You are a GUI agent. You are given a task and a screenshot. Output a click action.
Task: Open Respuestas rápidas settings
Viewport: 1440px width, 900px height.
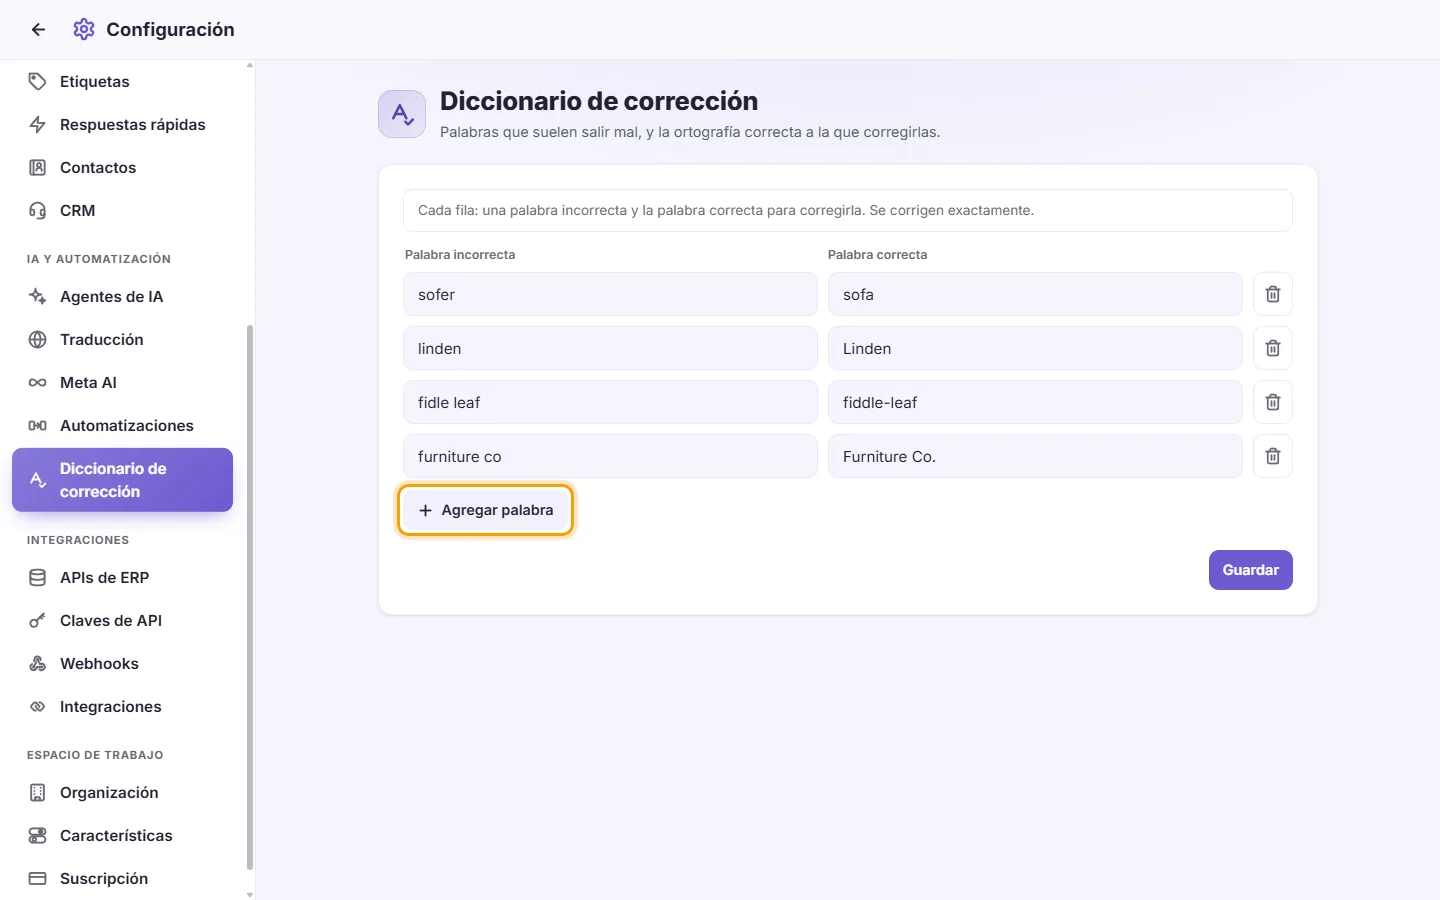point(122,125)
